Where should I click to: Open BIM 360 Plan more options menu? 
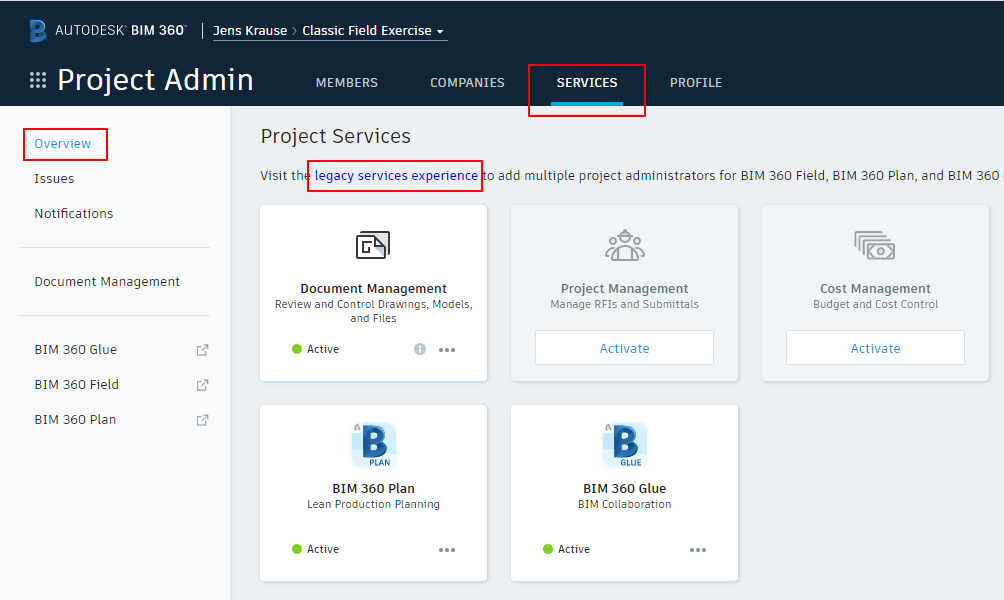[x=447, y=550]
